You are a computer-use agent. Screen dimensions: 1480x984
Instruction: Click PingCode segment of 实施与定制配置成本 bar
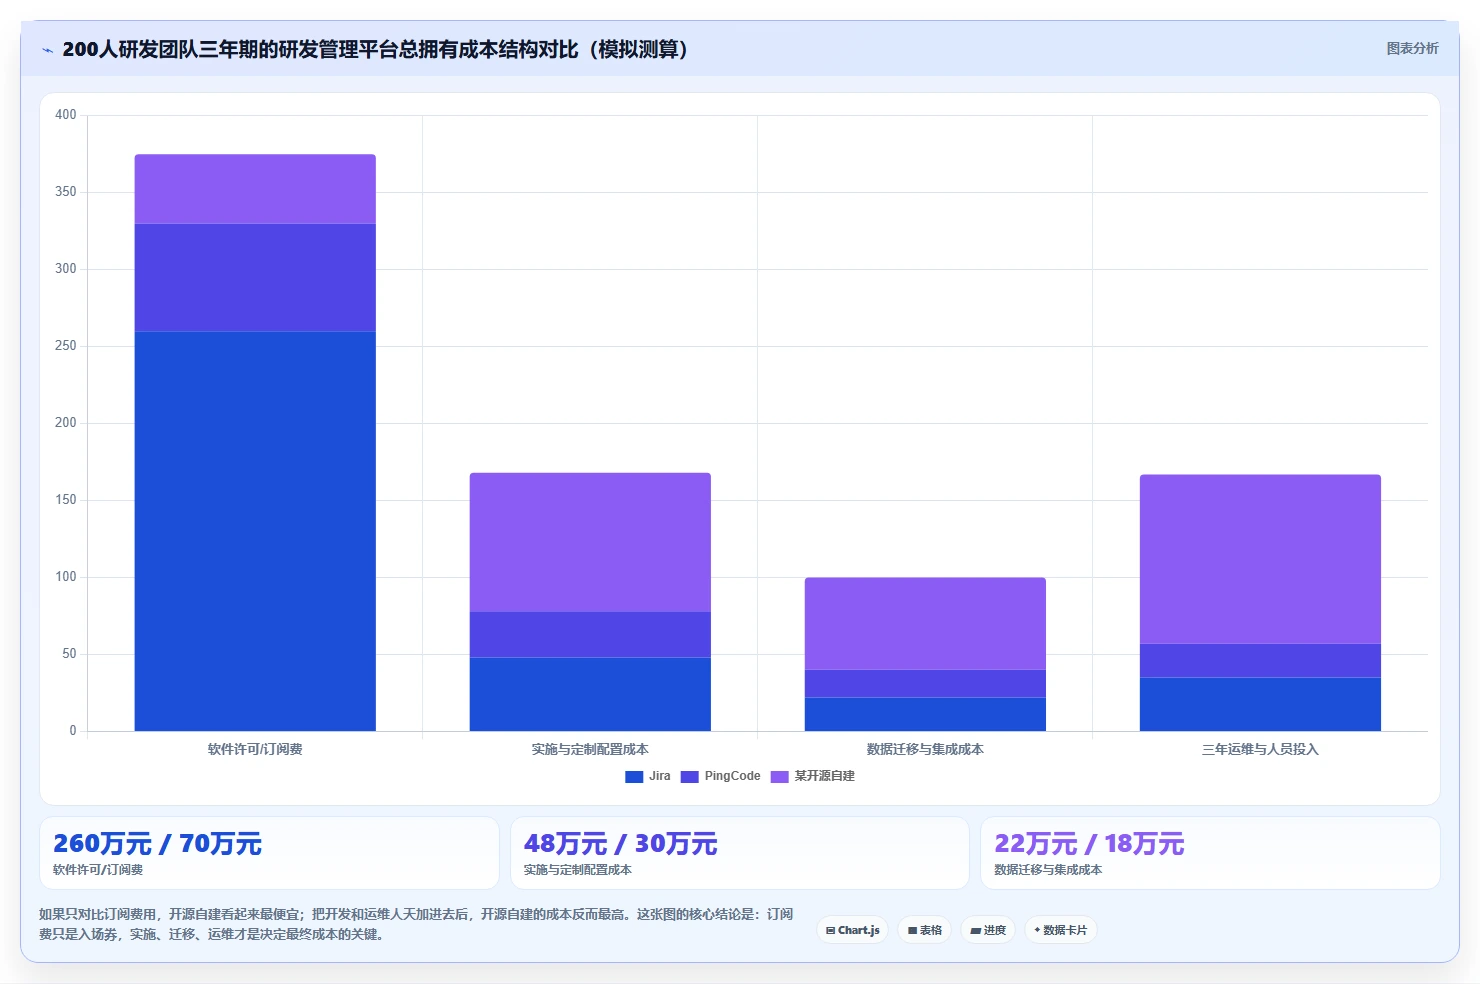pyautogui.click(x=590, y=634)
